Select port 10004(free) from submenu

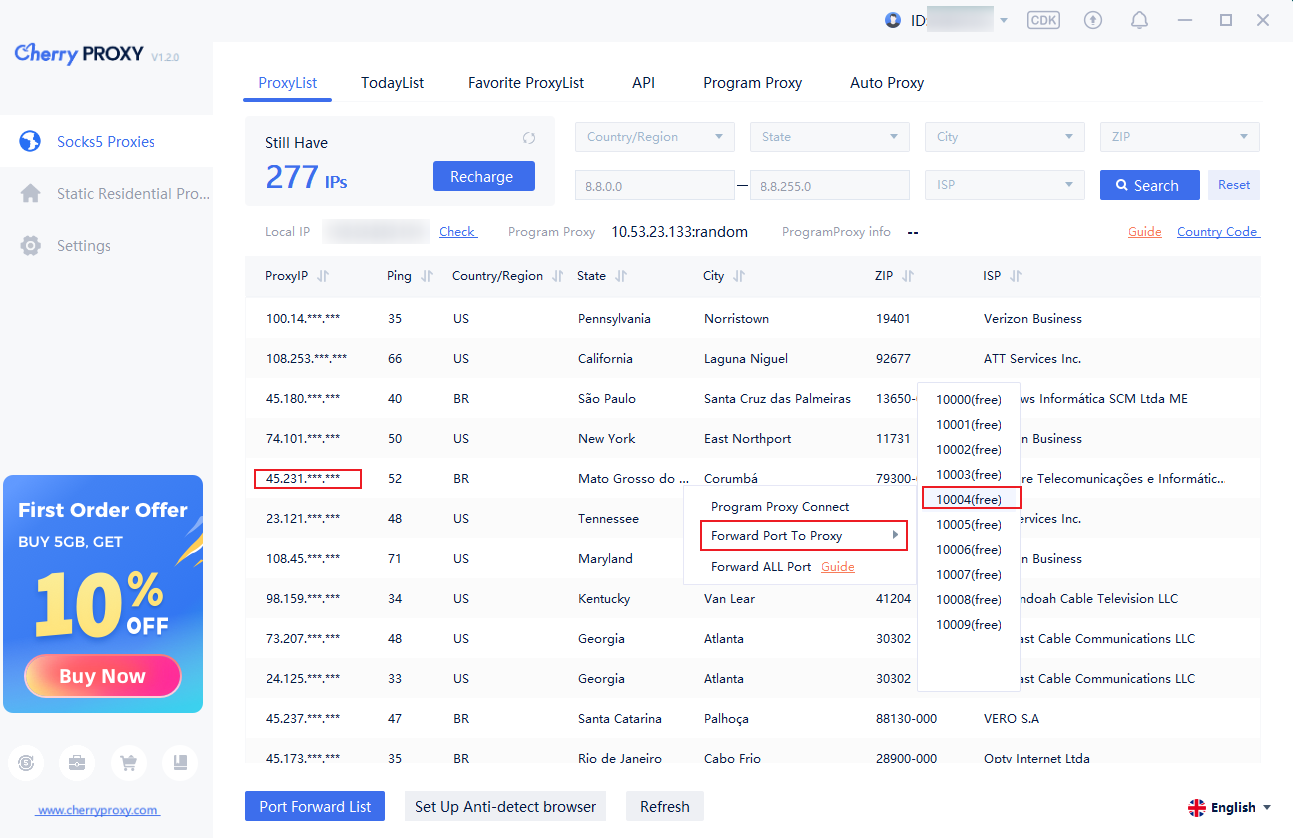(969, 499)
